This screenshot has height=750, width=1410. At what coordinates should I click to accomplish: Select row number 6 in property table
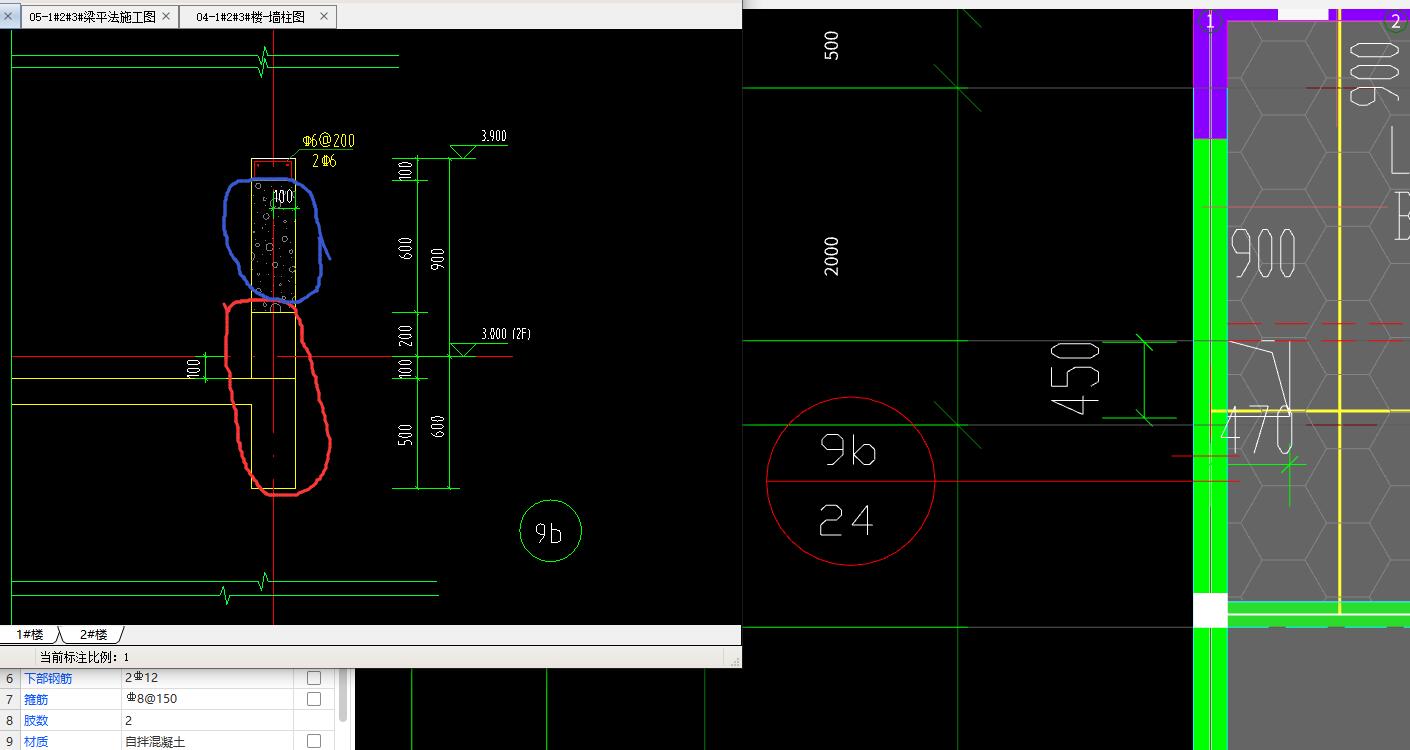click(10, 678)
